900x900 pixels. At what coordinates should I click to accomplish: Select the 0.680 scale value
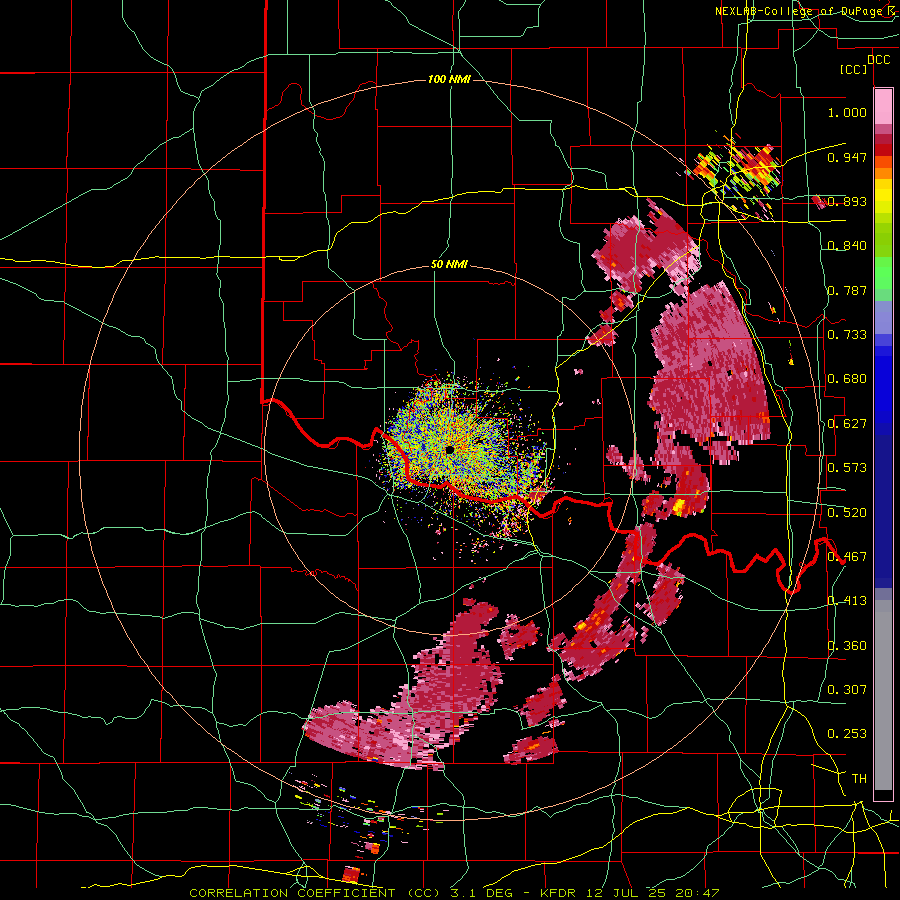pos(847,379)
